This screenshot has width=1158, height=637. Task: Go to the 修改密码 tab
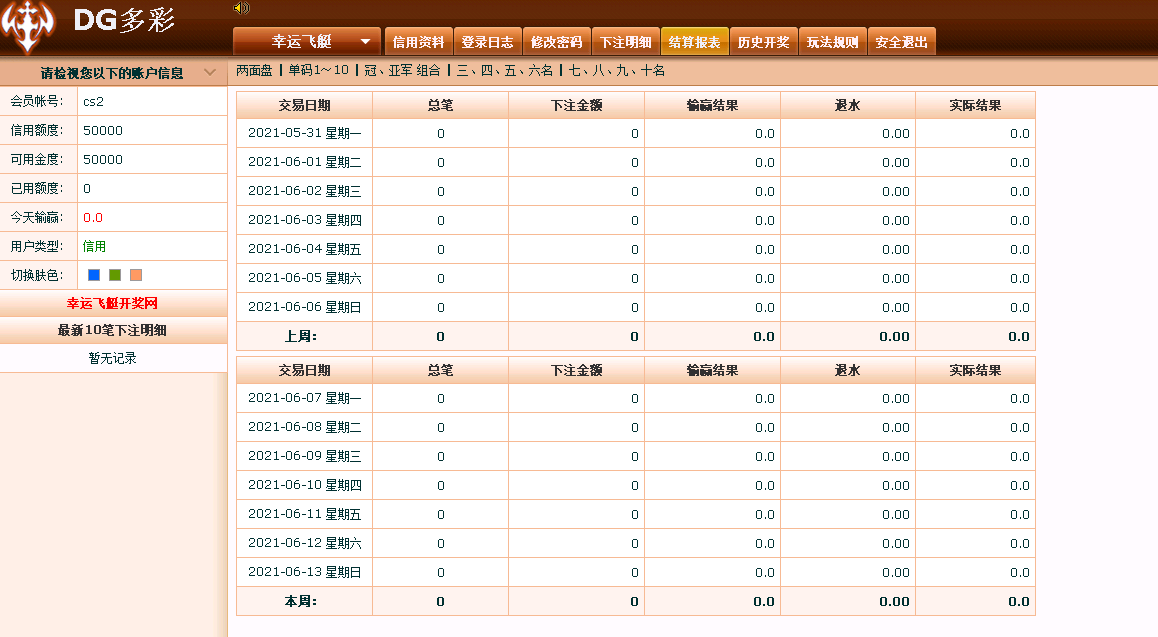[x=556, y=42]
